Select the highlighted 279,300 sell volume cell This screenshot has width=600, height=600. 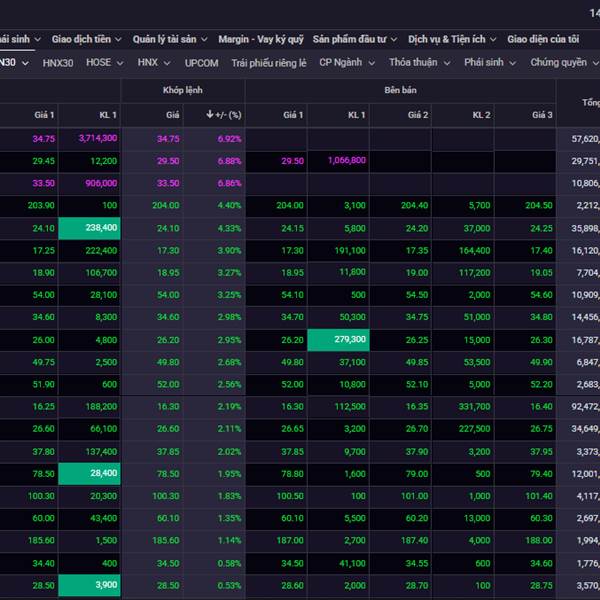coord(337,340)
